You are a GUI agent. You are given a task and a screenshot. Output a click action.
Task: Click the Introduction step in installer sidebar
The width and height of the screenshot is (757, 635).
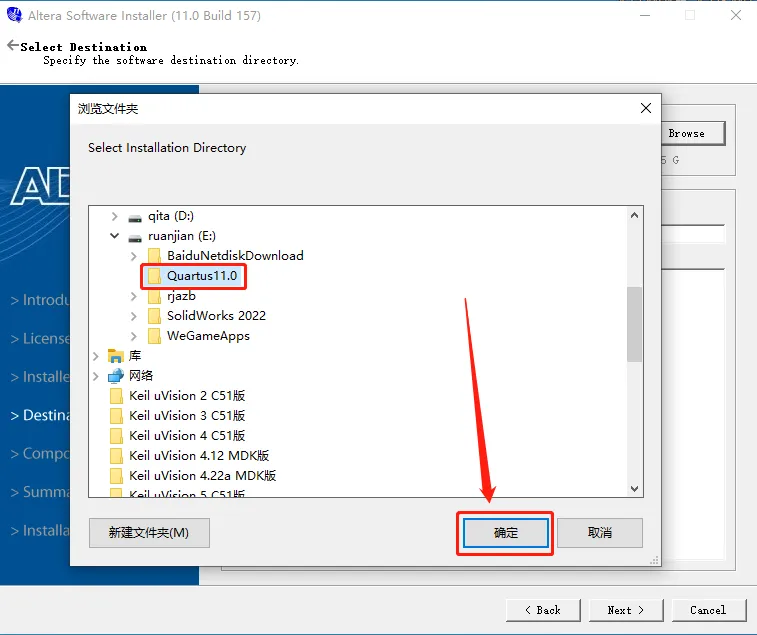coord(40,300)
